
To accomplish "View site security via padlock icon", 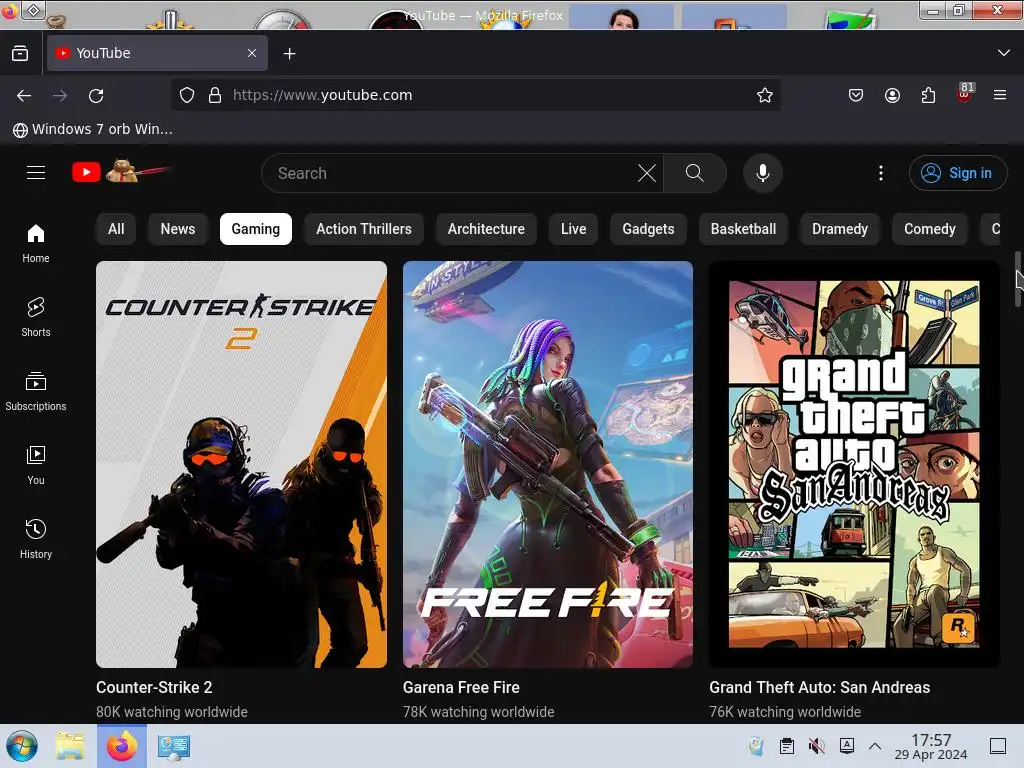I will point(215,95).
